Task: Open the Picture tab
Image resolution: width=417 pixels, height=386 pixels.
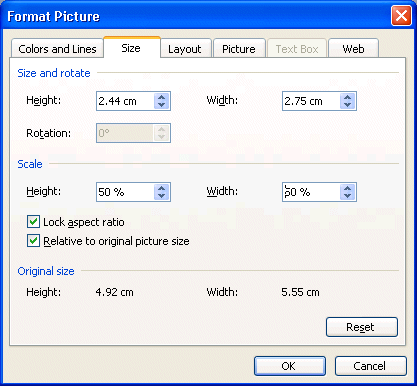Action: (x=239, y=49)
